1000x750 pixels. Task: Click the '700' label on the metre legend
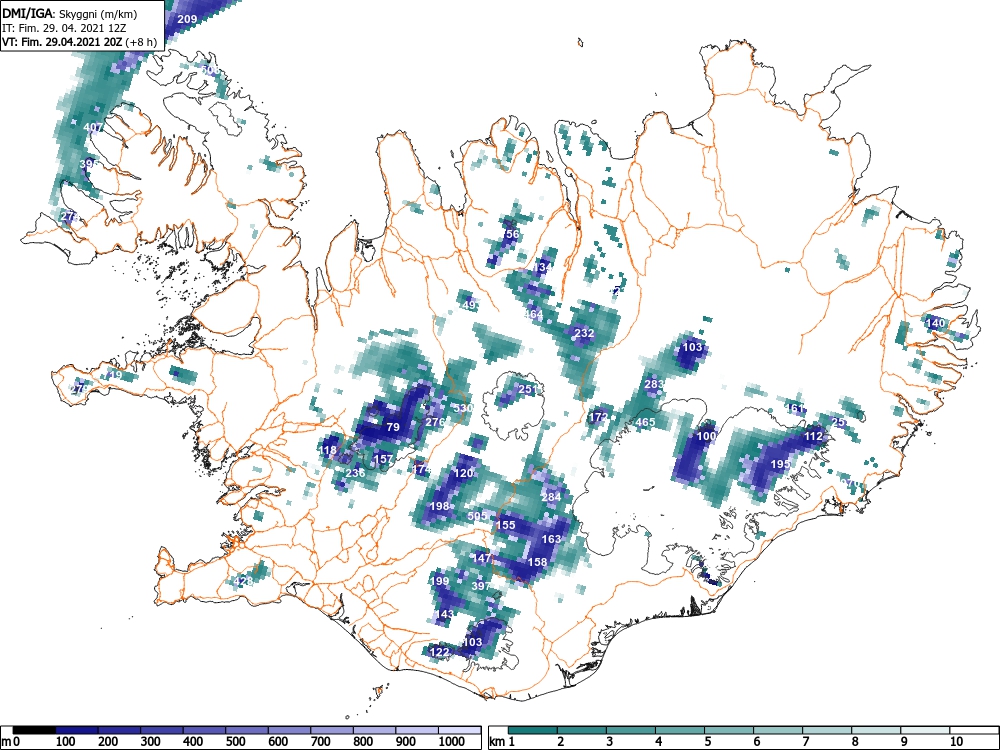point(321,741)
